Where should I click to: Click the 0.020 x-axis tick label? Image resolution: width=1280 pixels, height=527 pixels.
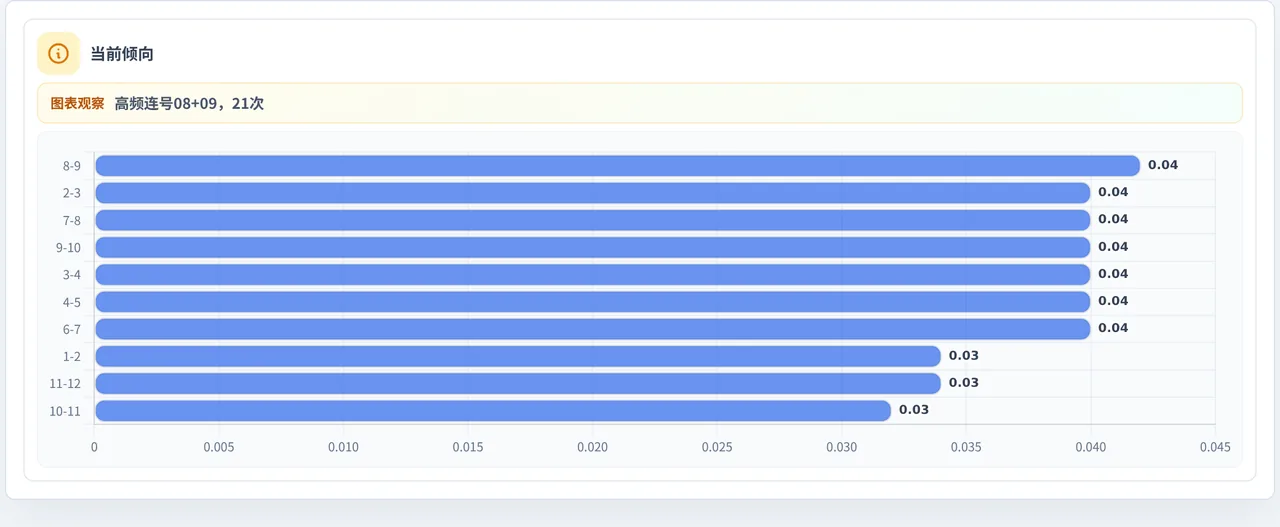click(x=592, y=447)
